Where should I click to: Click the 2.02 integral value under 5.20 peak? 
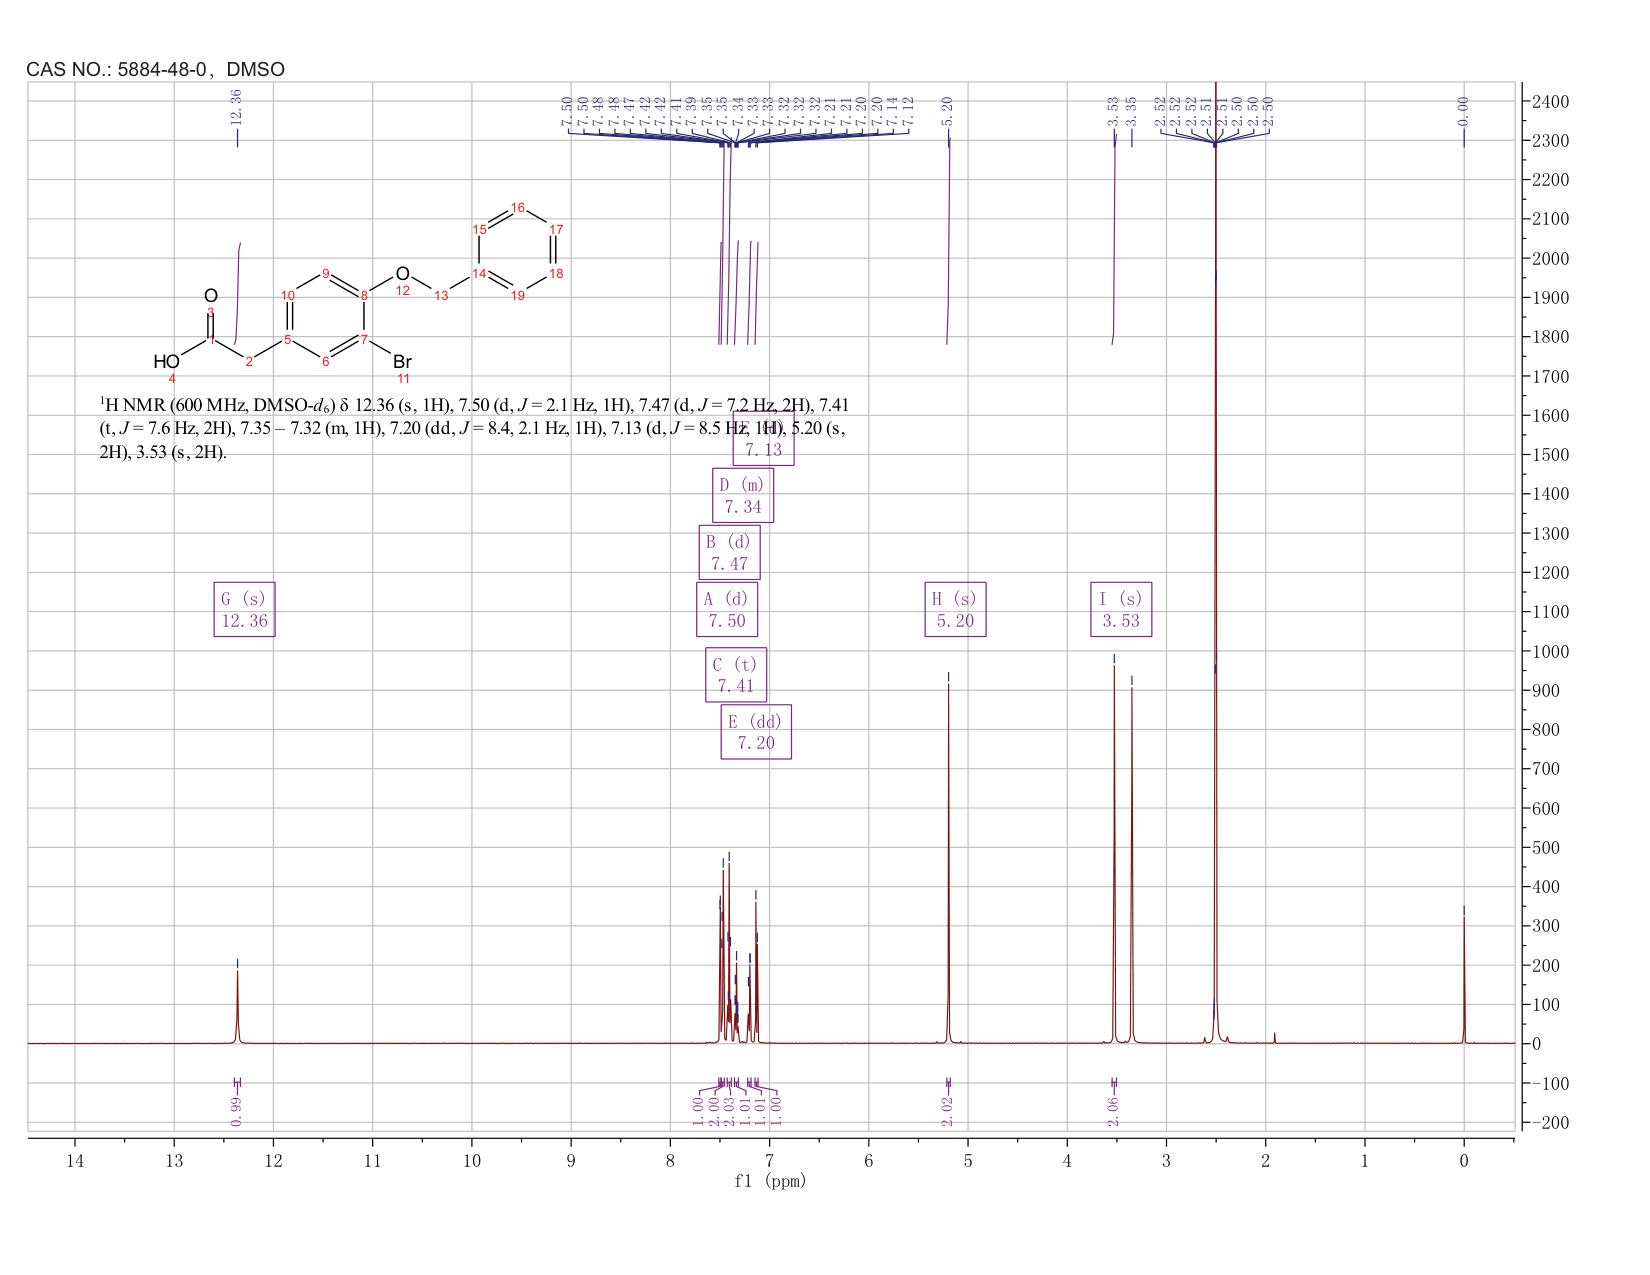click(948, 1110)
